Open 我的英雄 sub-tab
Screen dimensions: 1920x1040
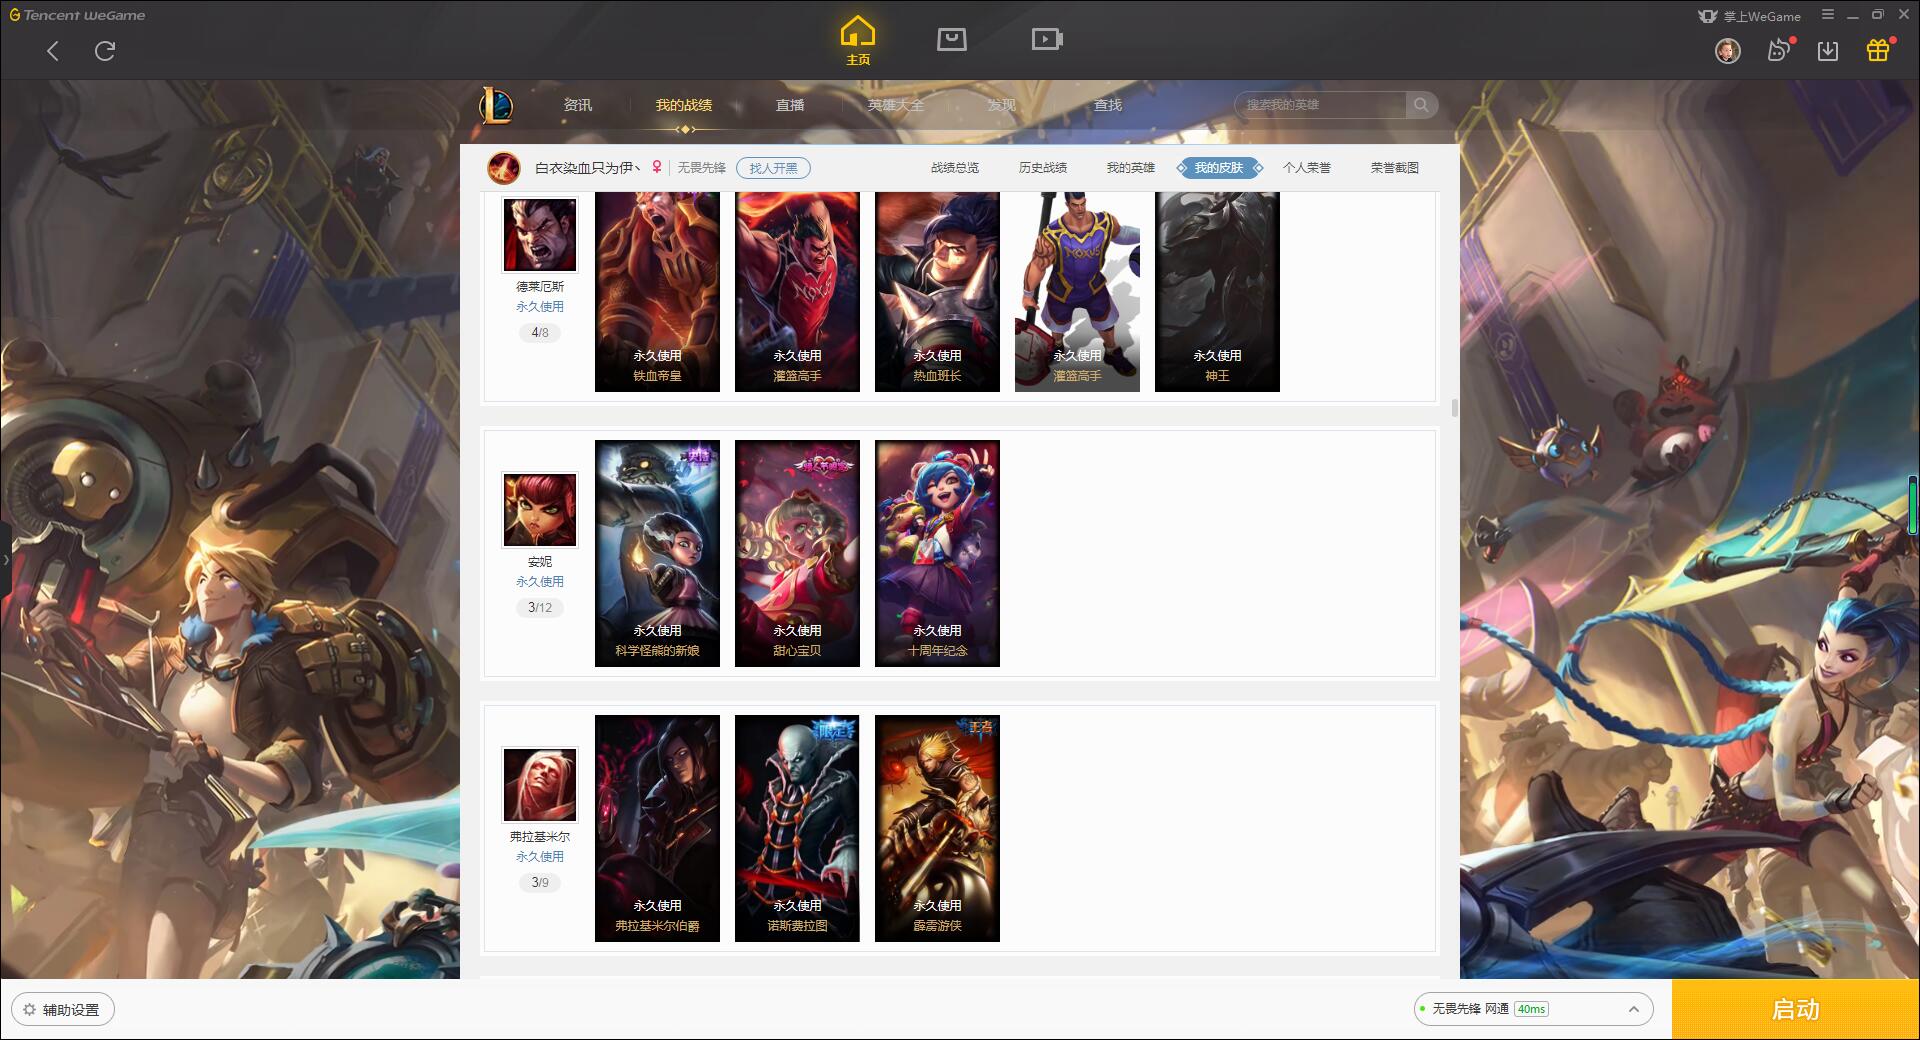(1131, 168)
